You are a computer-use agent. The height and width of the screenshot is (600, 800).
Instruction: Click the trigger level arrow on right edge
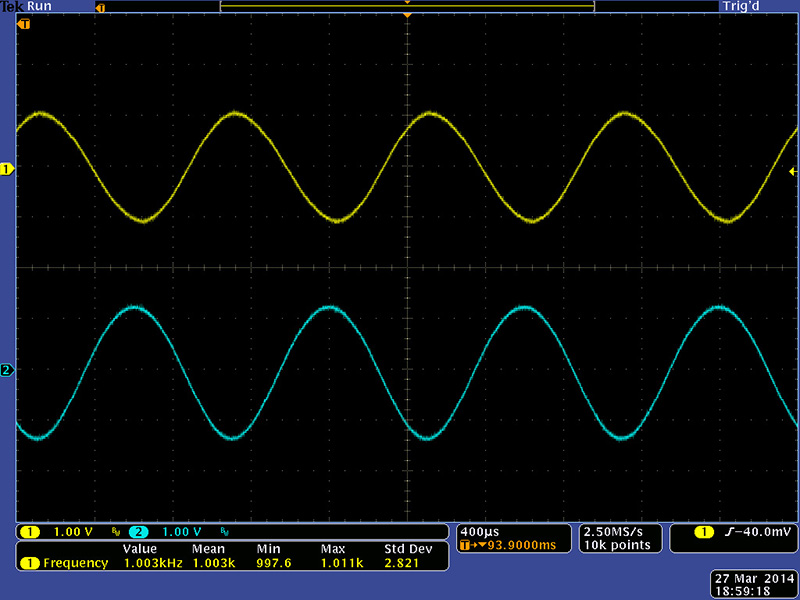point(793,172)
